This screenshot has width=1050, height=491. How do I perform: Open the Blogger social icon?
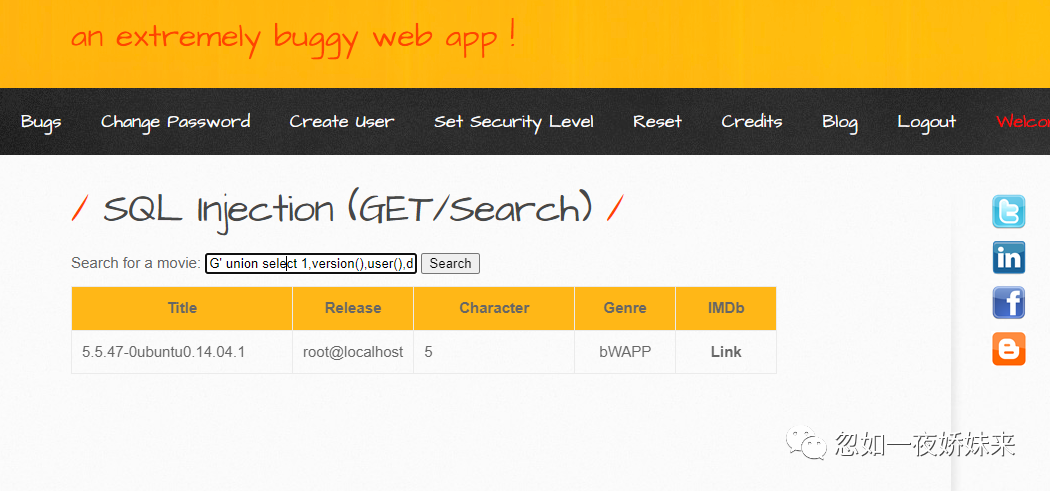point(1008,348)
